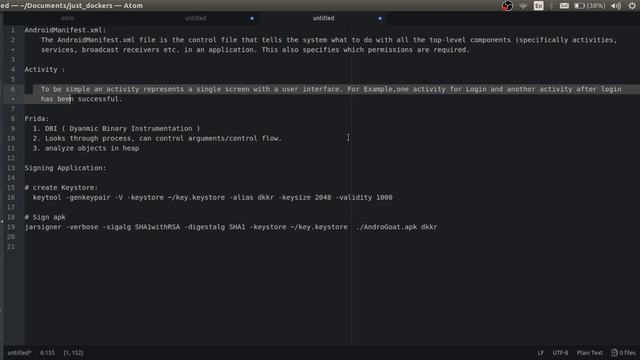Screen dimensions: 640x360
Task: Click the word 'successful.' on the highlighted line
Action: click(100, 99)
